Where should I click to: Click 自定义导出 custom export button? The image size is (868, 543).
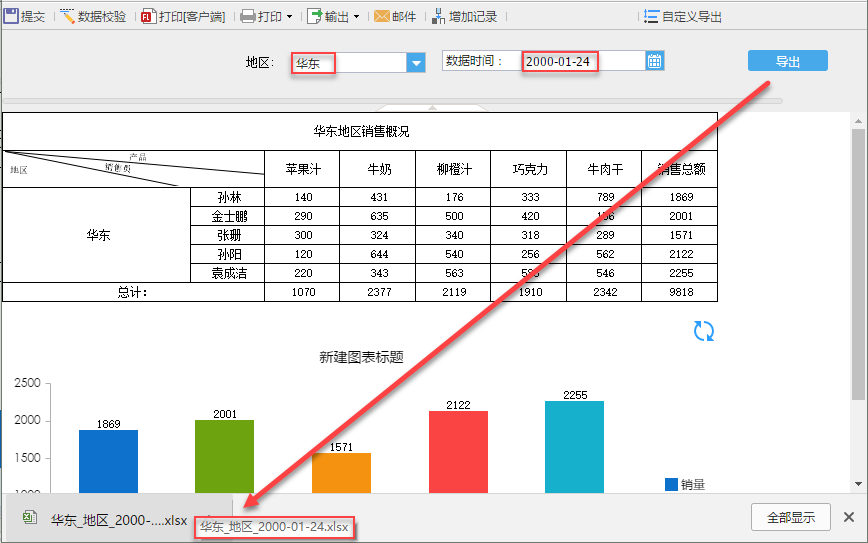(x=683, y=17)
